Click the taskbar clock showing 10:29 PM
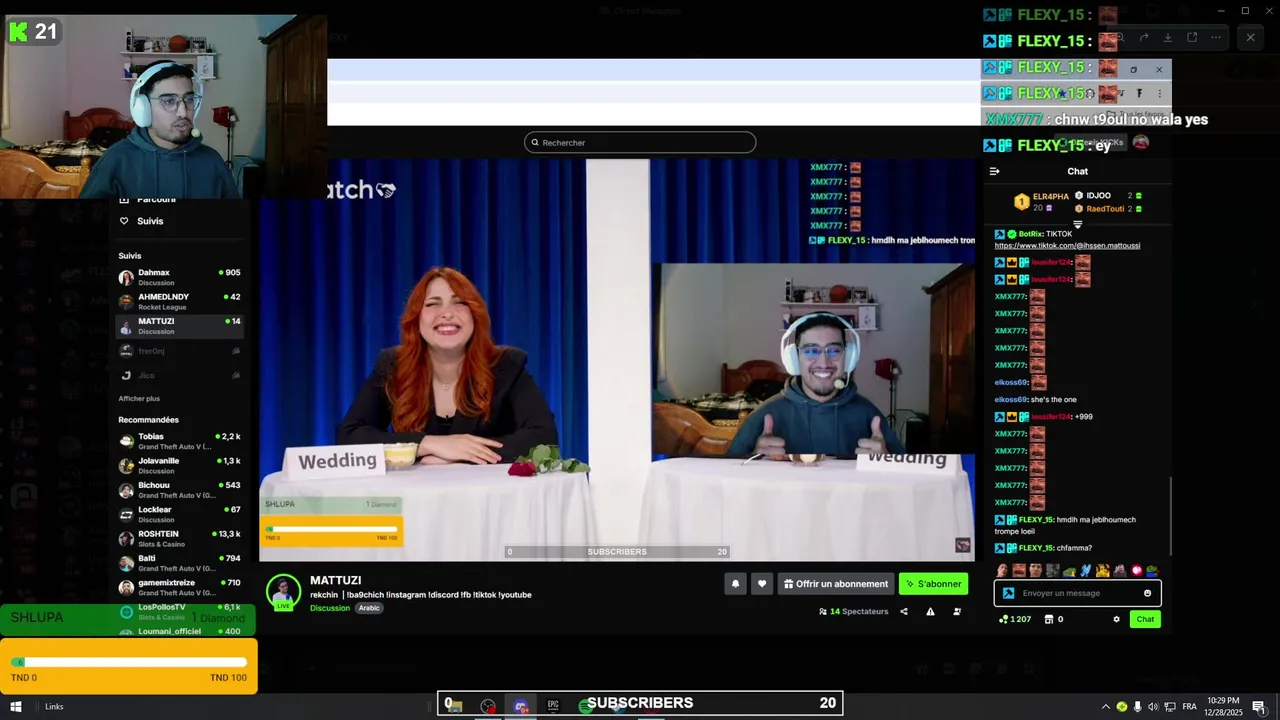 pos(1223,707)
